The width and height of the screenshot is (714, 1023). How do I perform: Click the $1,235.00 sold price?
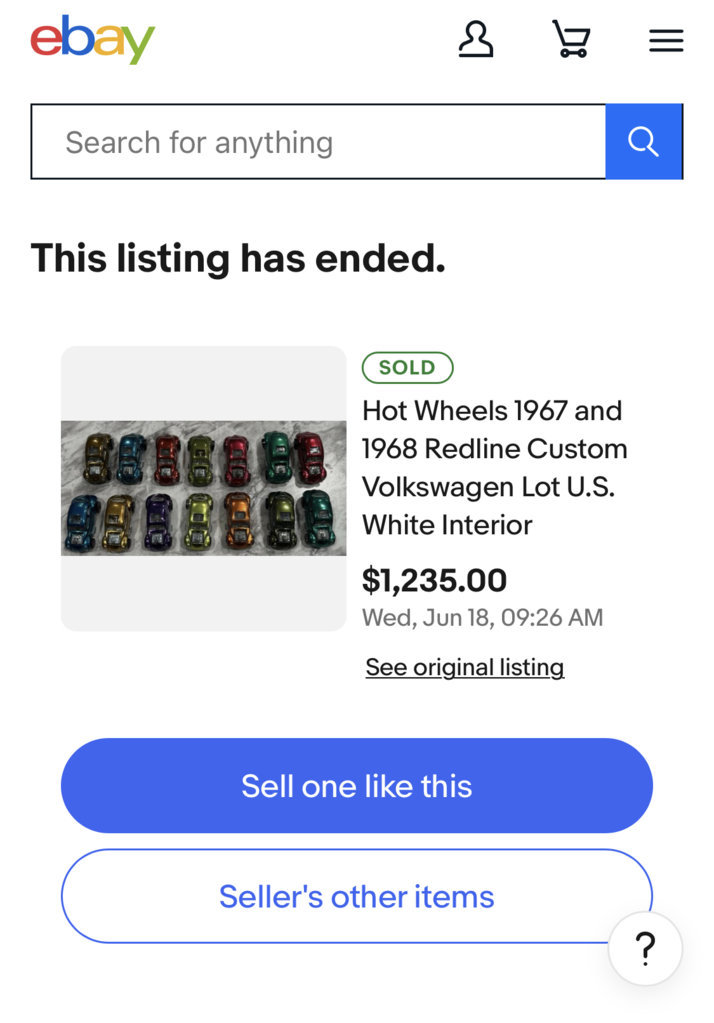click(x=434, y=580)
